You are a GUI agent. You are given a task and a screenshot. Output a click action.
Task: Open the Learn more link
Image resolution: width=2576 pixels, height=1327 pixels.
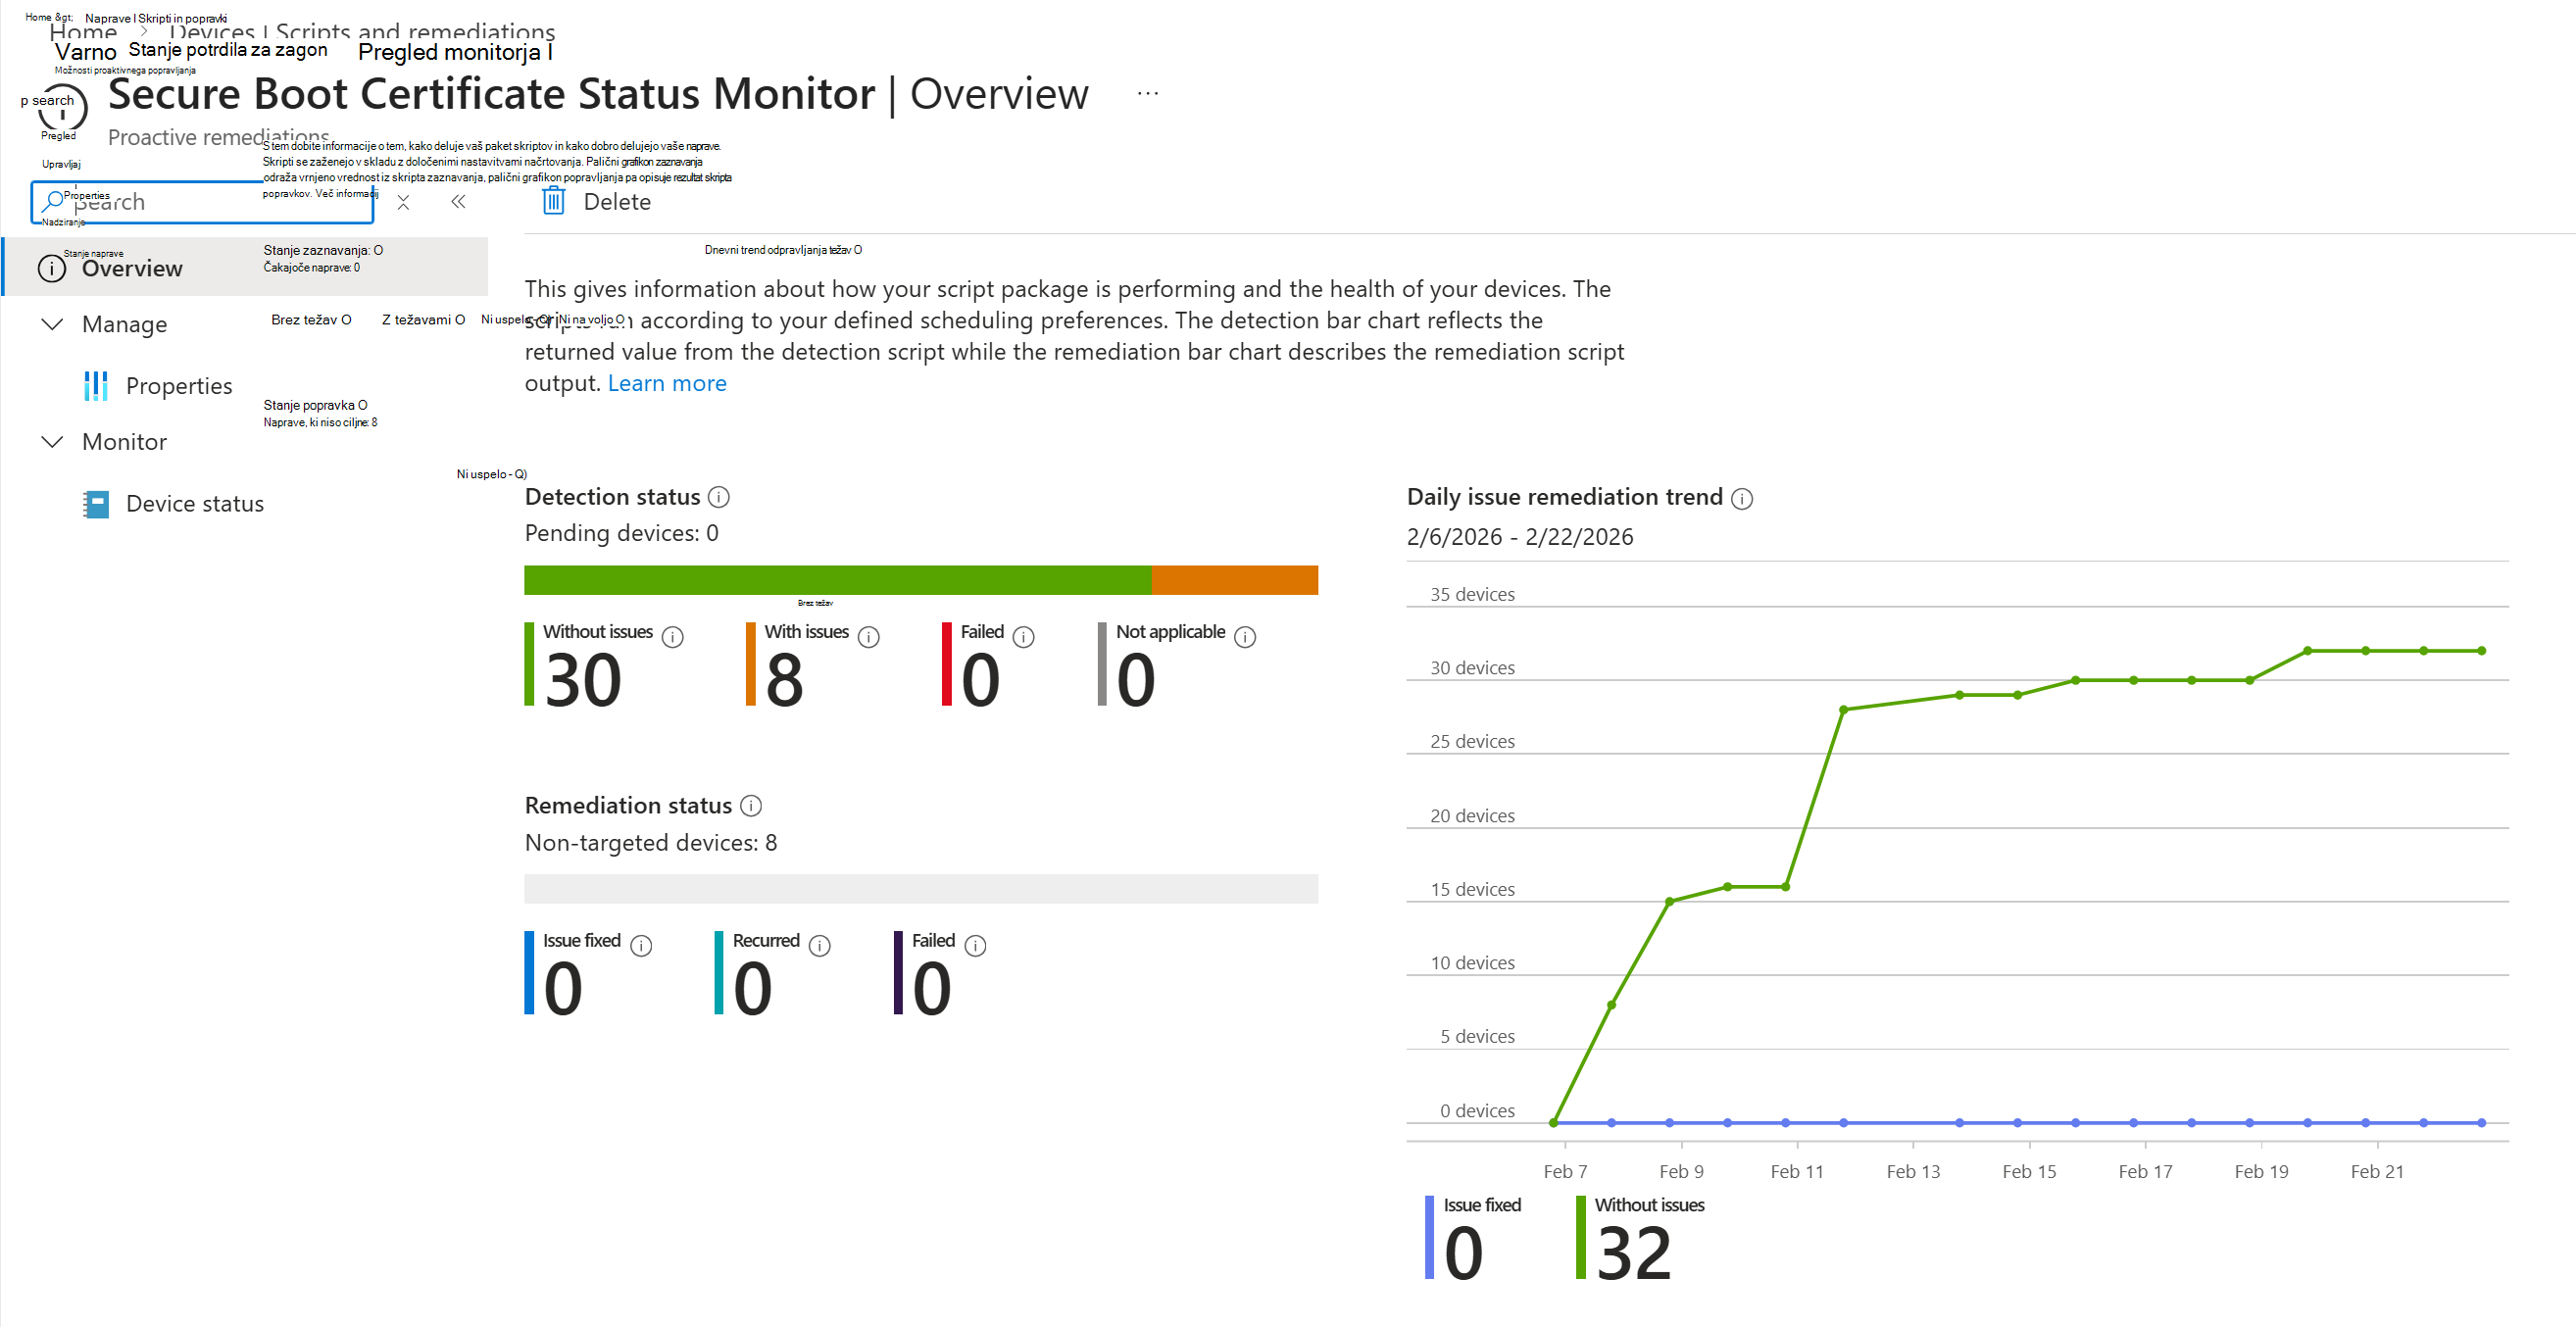pyautogui.click(x=667, y=383)
